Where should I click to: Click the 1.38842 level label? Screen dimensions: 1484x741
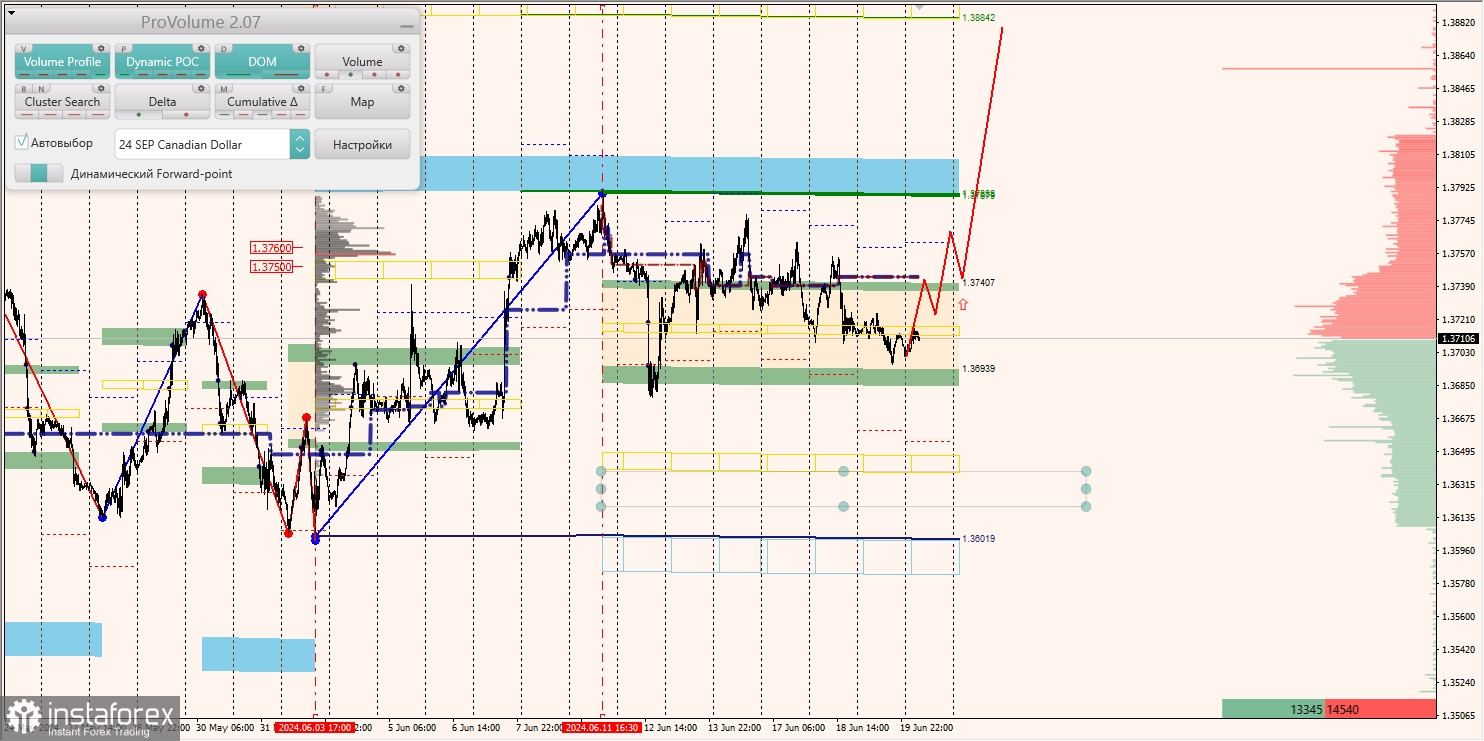pos(978,18)
